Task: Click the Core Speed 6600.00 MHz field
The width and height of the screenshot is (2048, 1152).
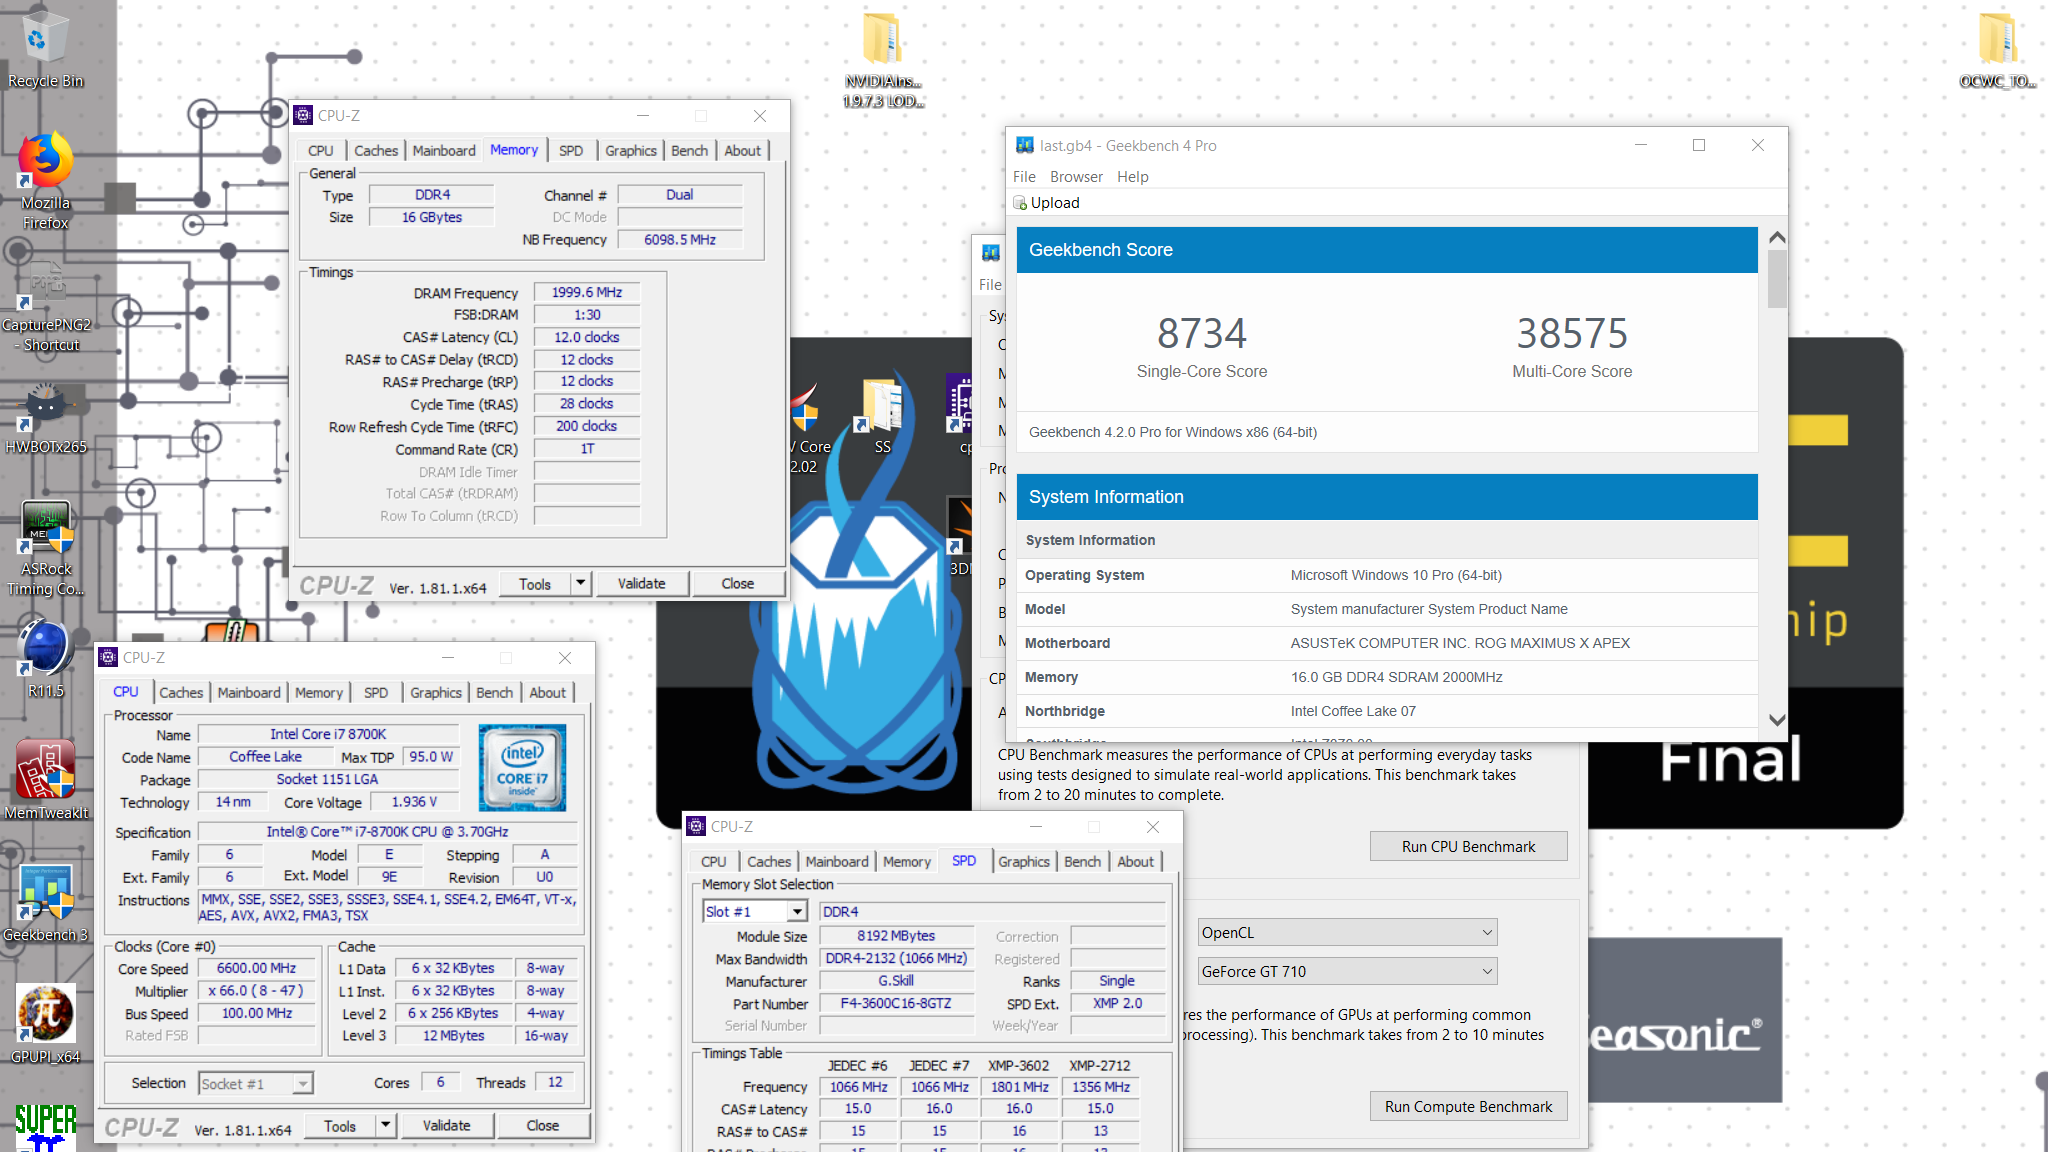Action: pos(256,969)
